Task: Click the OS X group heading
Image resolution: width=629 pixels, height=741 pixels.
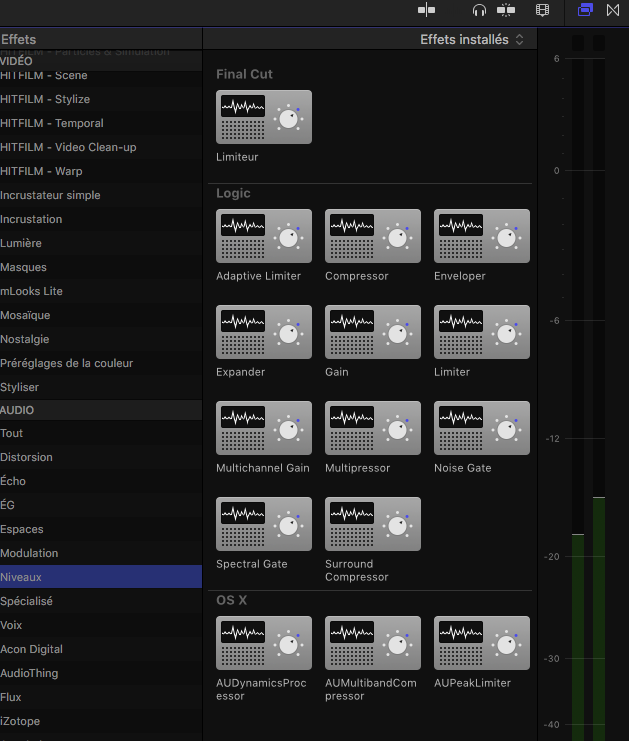Action: pos(232,600)
